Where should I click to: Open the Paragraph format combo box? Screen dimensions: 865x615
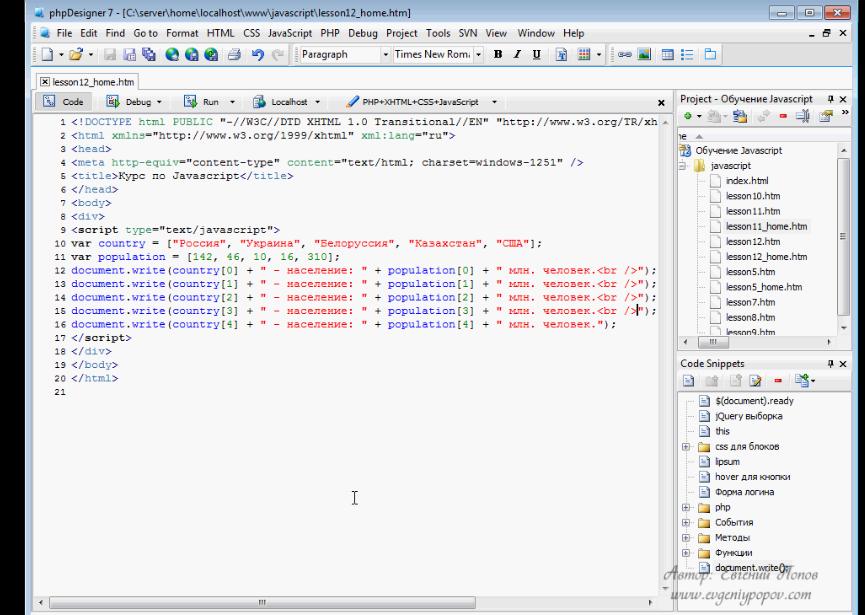point(345,54)
